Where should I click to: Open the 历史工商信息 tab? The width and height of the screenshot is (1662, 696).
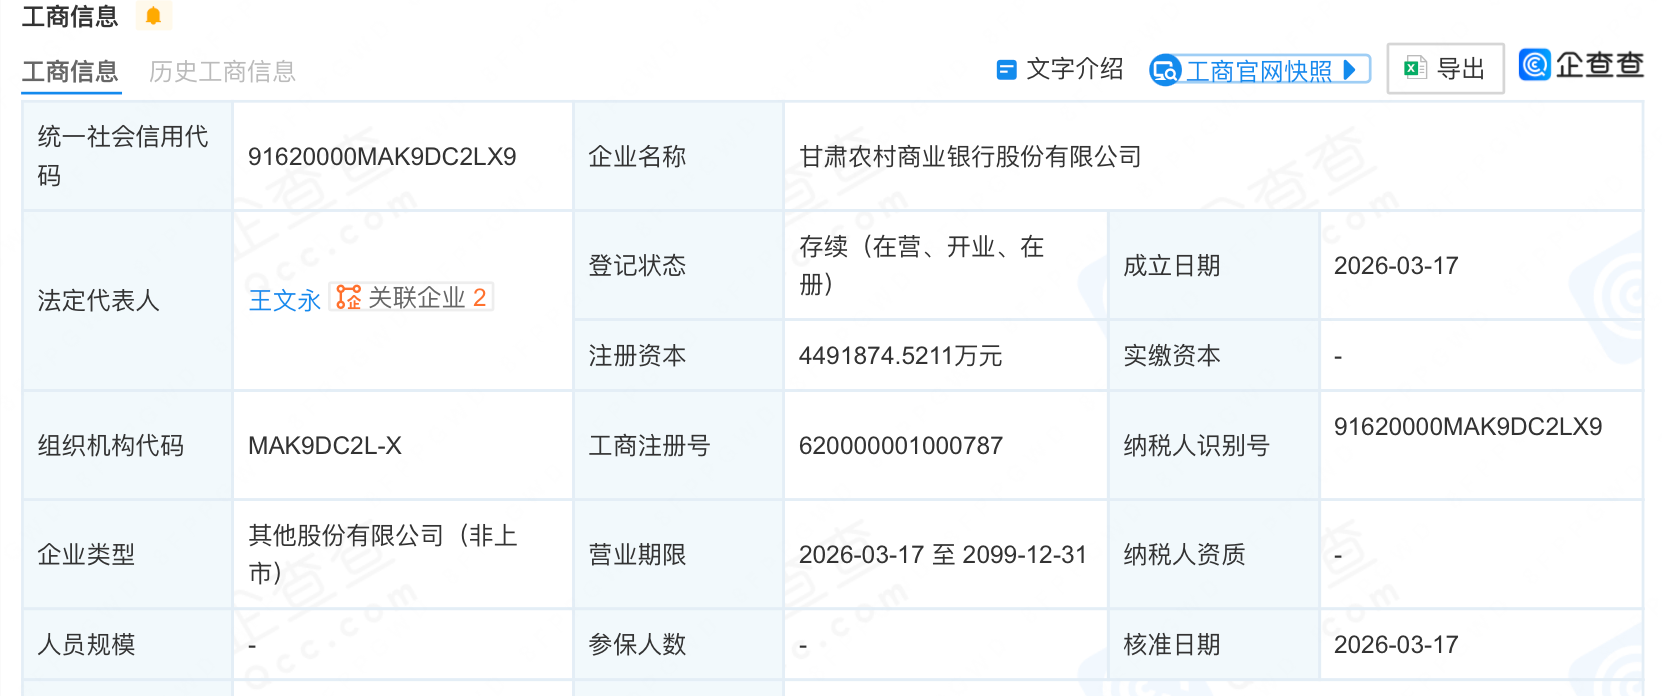222,72
